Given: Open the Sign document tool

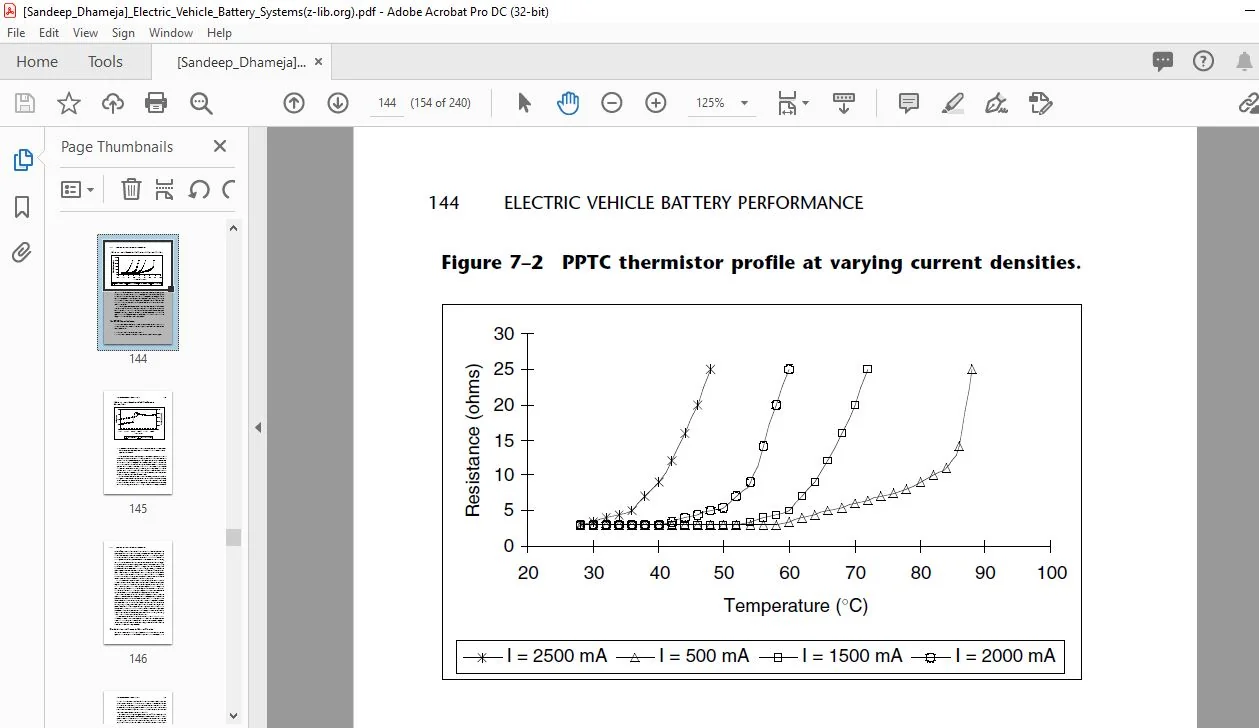Looking at the screenshot, I should 996,103.
